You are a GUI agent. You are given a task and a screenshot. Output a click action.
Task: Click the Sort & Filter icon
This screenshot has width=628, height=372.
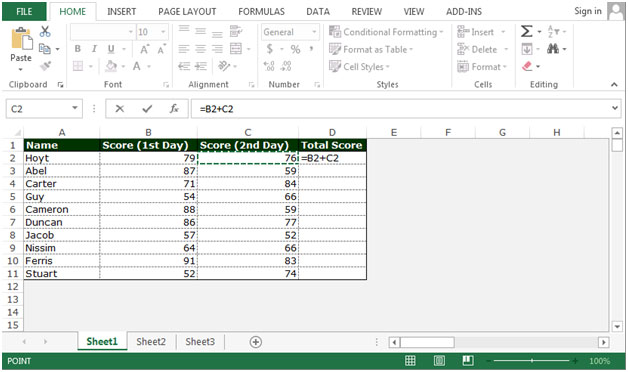553,31
